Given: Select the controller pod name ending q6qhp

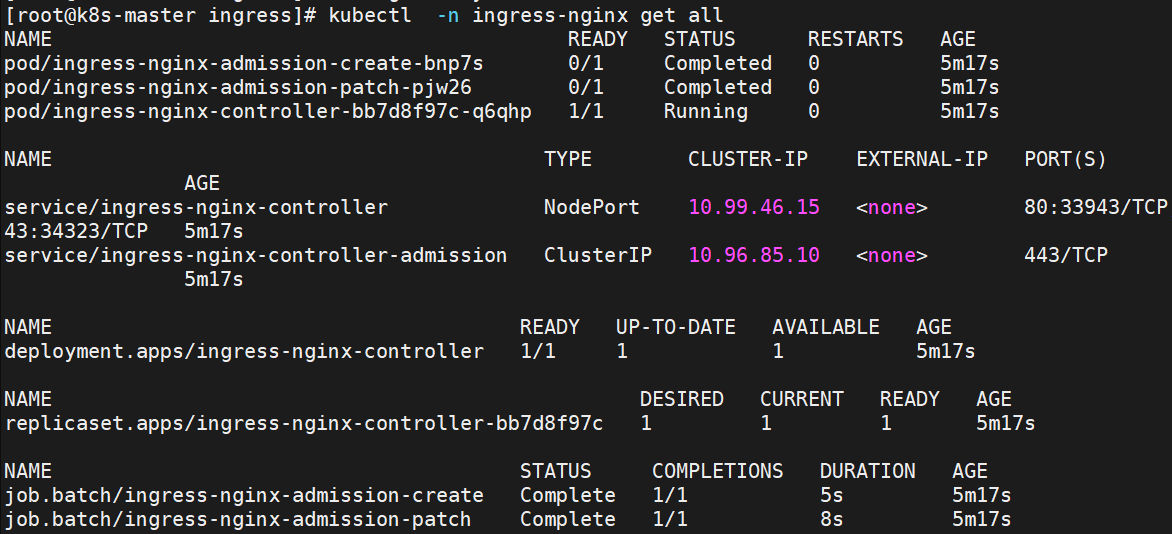Looking at the screenshot, I should point(268,111).
